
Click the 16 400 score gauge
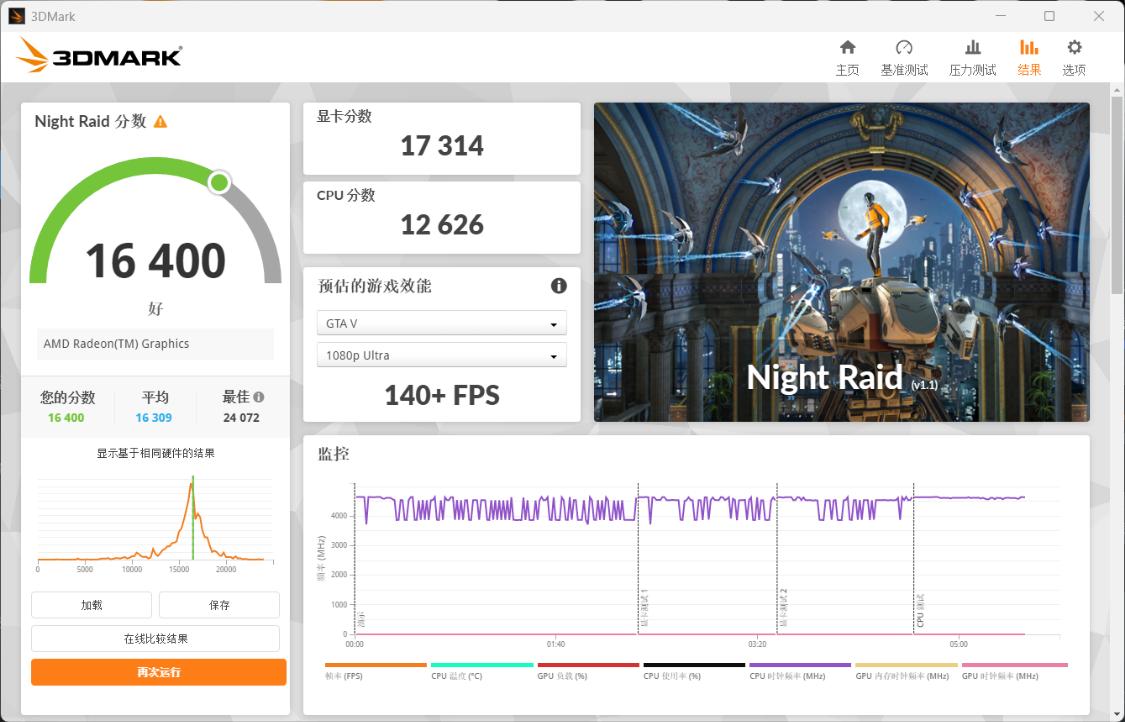[156, 222]
